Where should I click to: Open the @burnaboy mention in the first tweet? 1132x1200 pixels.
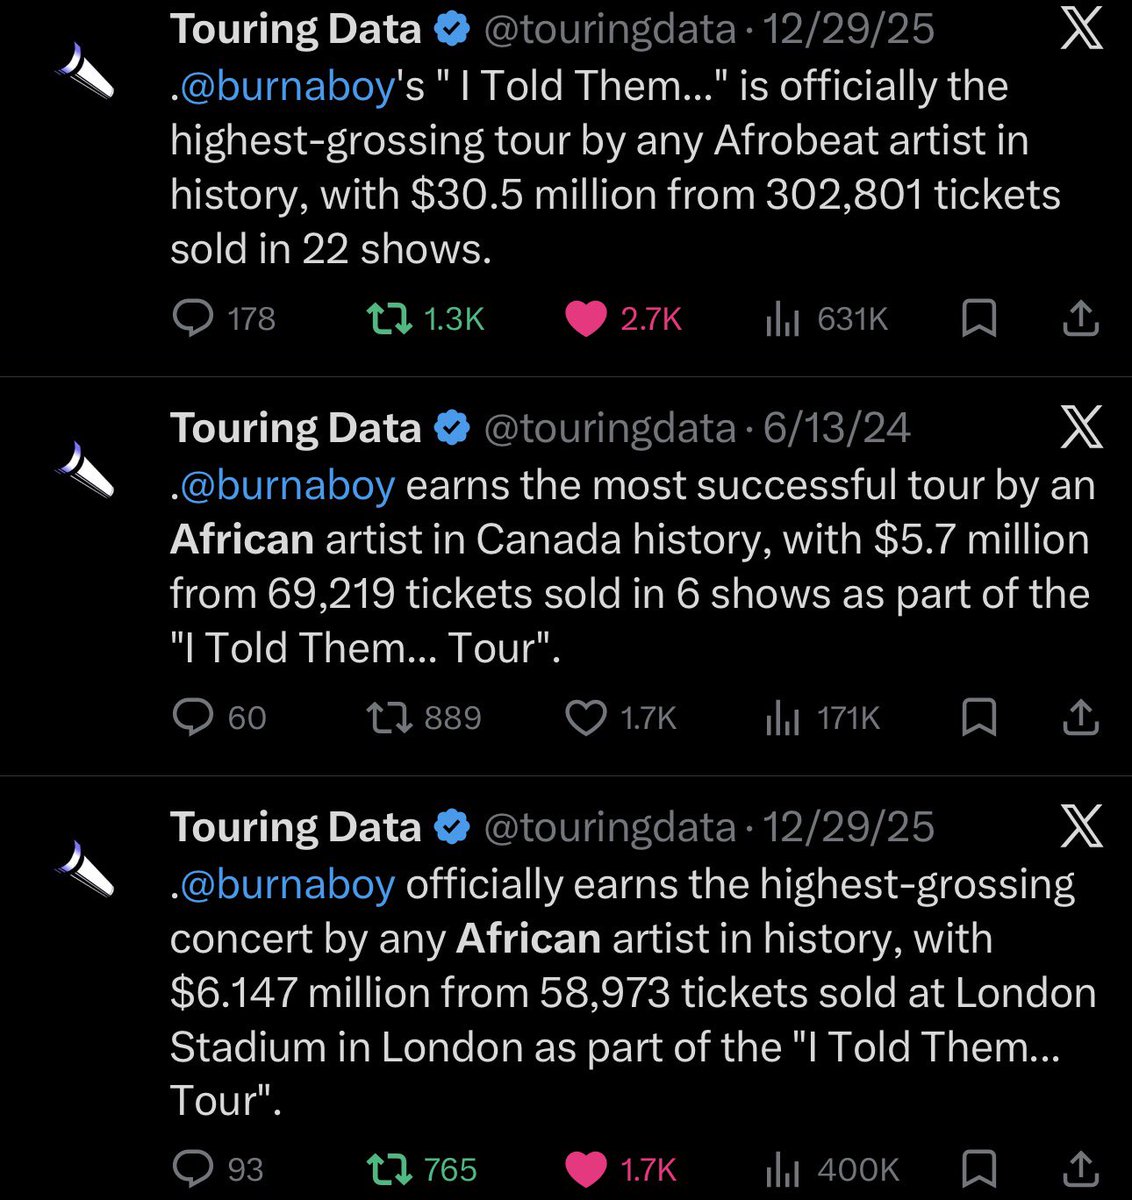[x=289, y=87]
